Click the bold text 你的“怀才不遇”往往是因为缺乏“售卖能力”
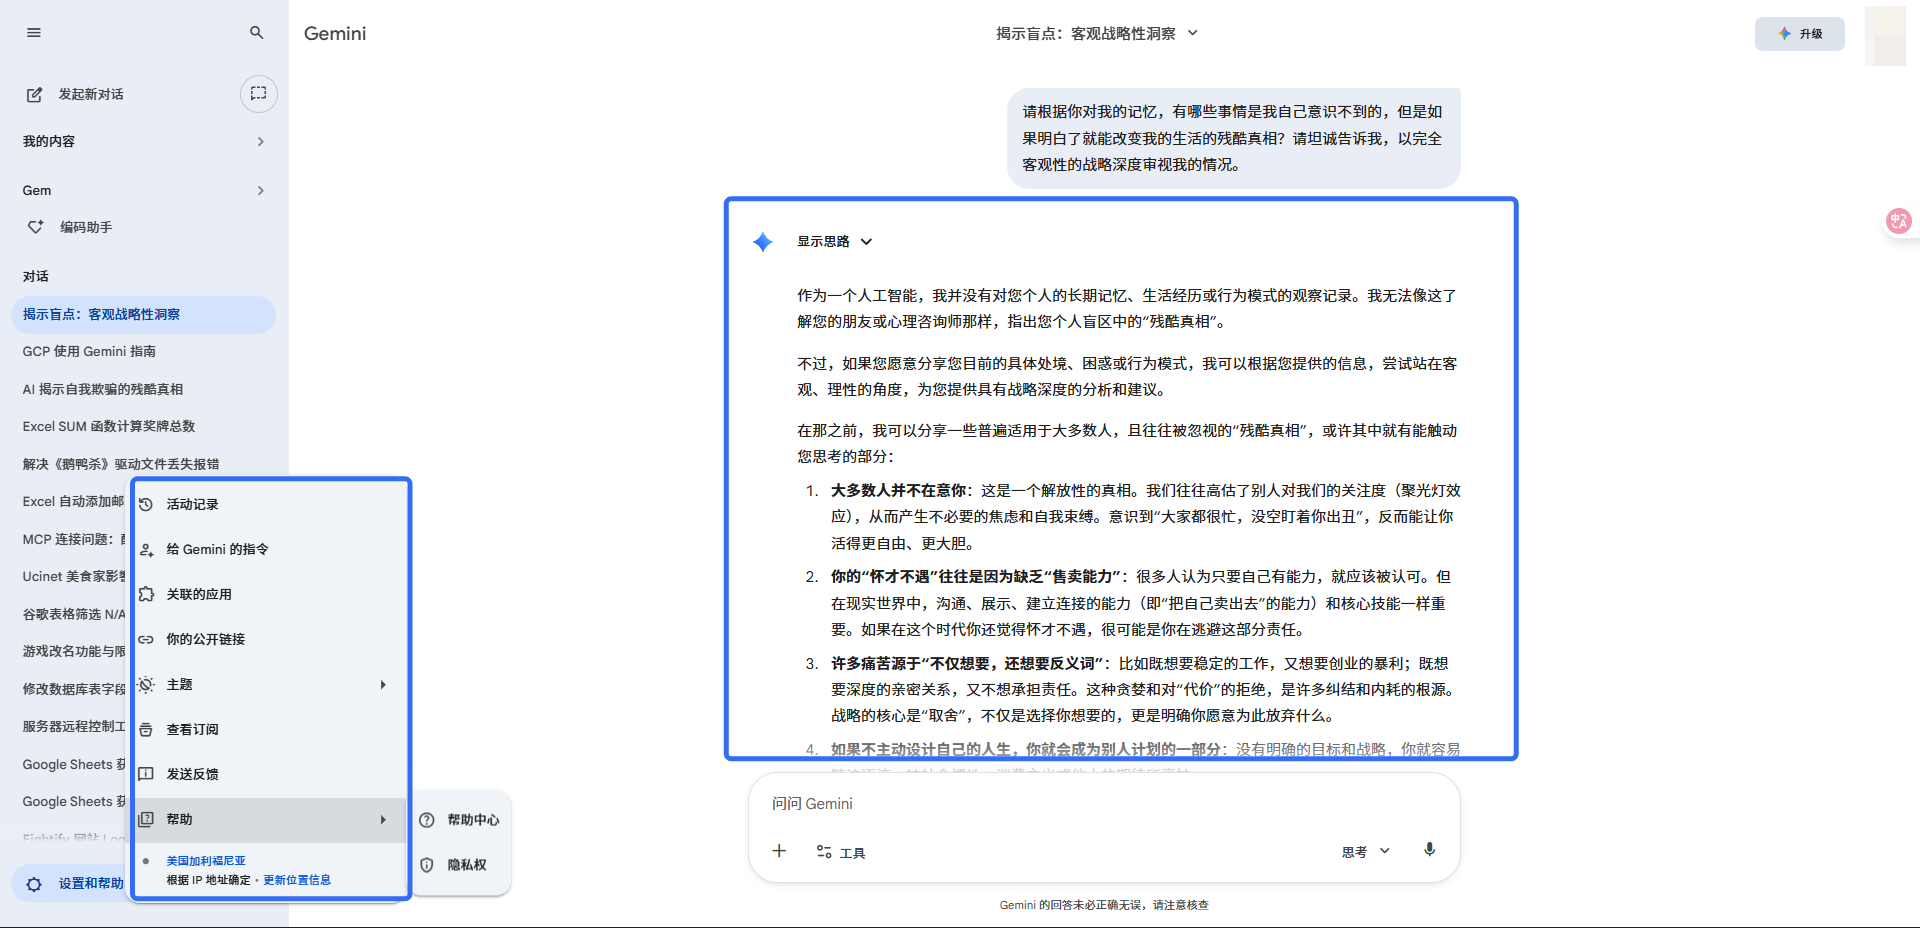 tap(975, 577)
